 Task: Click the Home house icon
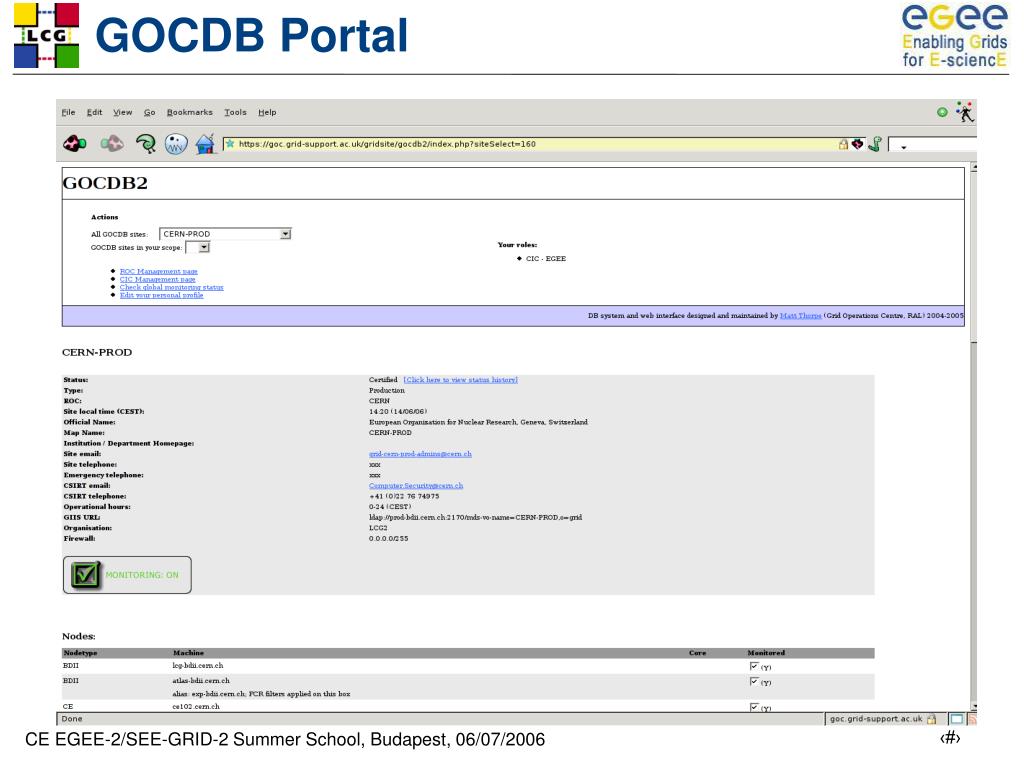205,144
